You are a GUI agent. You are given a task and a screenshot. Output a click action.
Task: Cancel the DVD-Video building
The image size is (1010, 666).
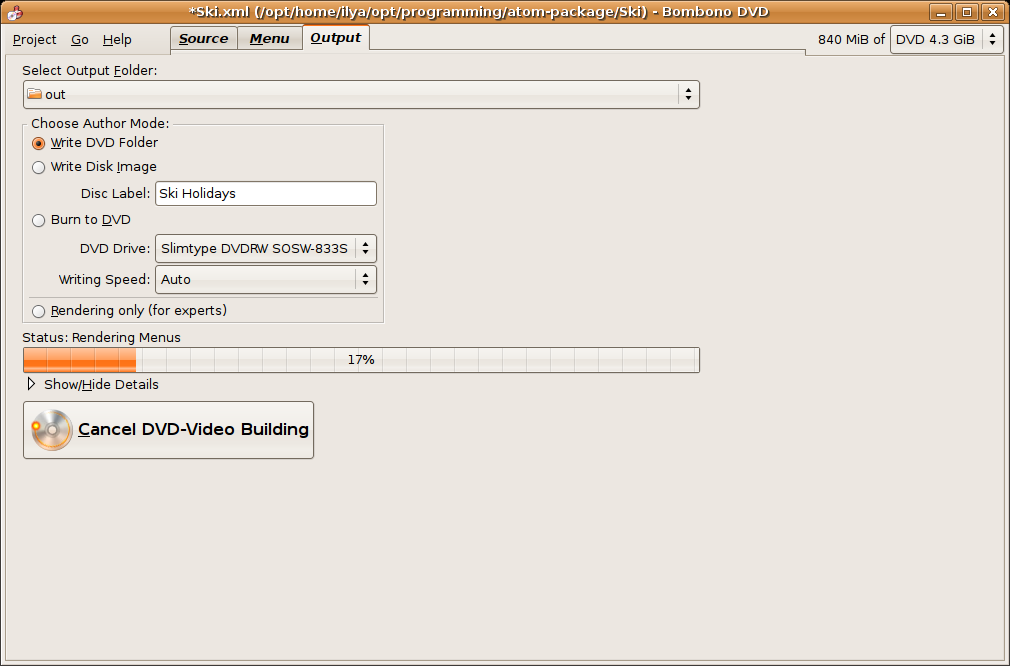point(168,430)
